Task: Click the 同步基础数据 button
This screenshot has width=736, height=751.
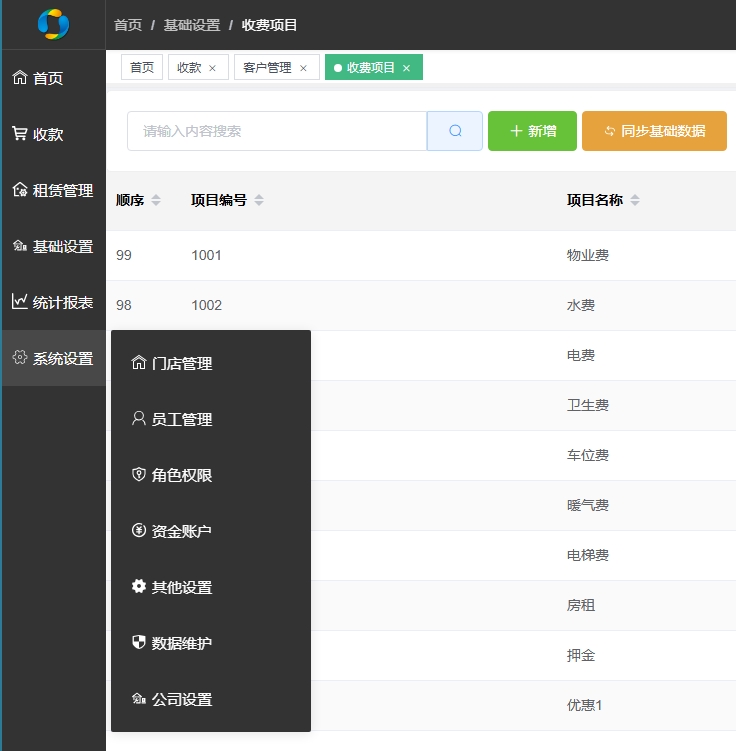Action: [x=654, y=131]
